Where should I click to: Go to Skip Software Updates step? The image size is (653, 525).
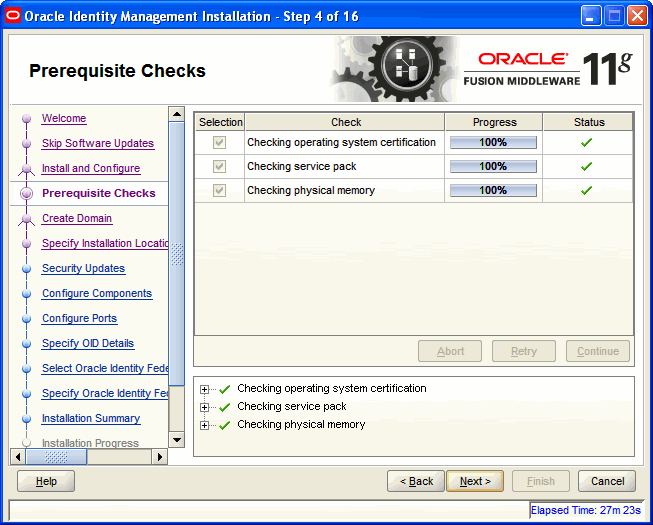98,143
